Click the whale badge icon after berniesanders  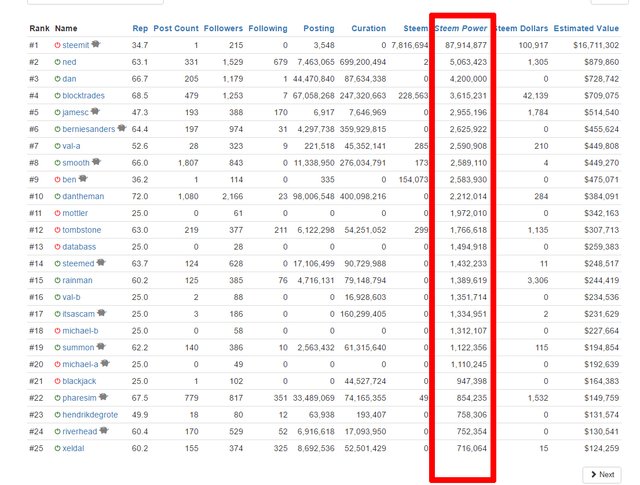pos(122,128)
